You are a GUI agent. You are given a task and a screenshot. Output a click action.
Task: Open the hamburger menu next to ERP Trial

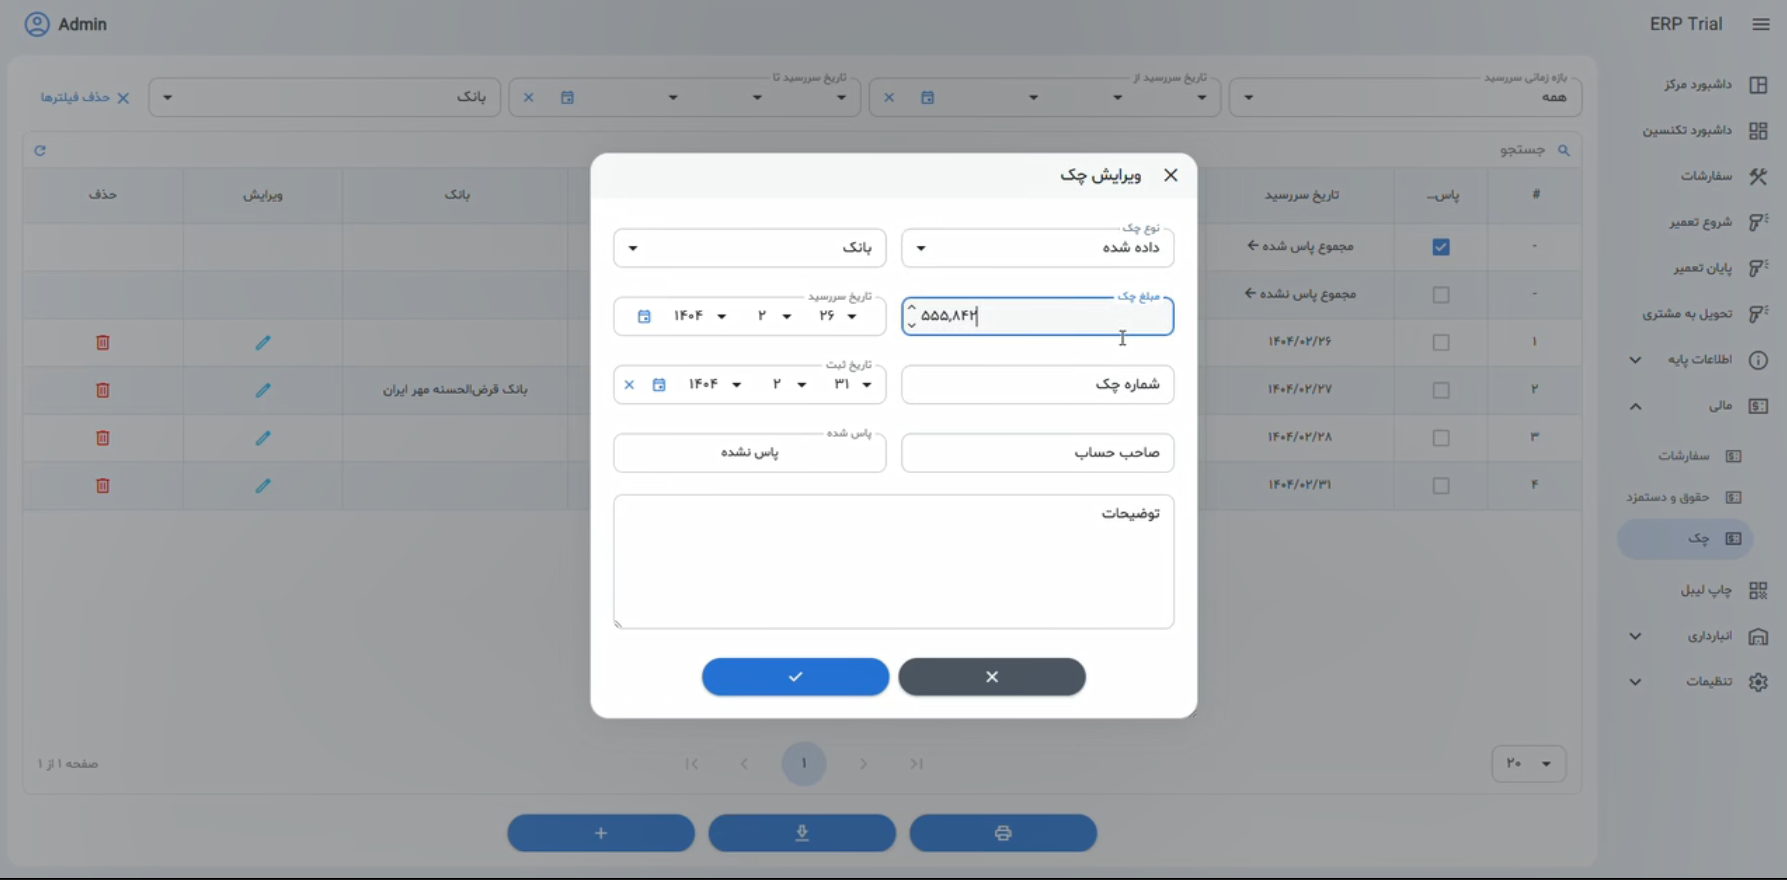click(1760, 24)
